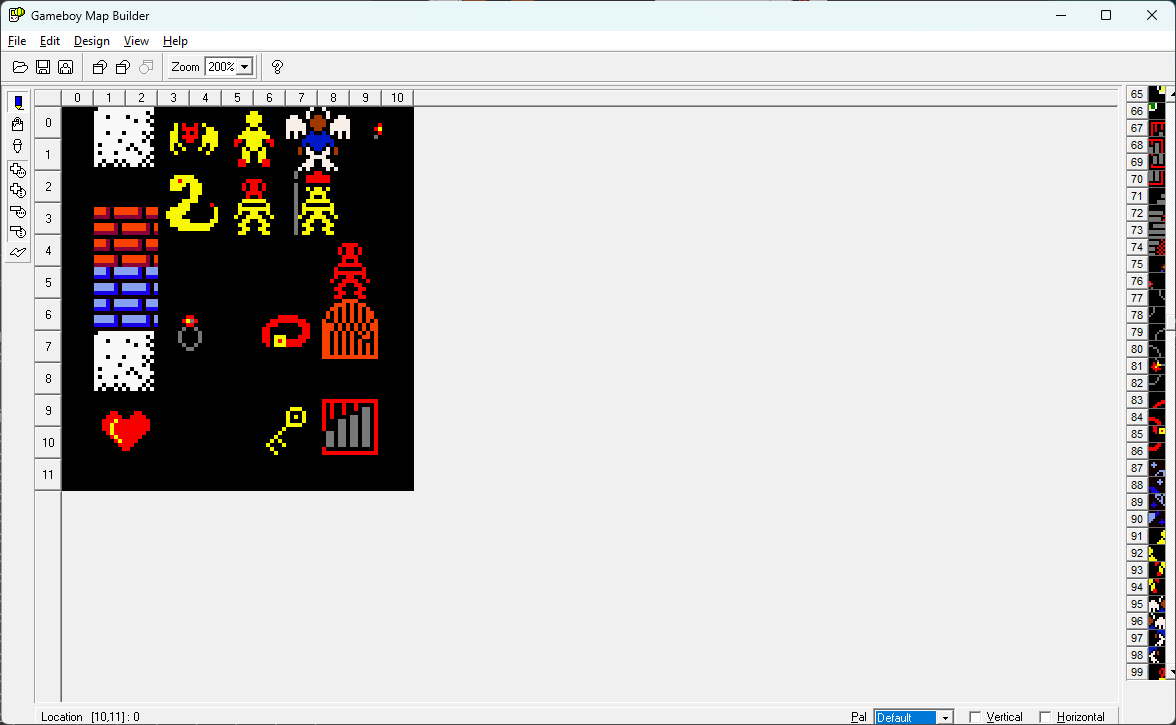Click the orange arched door on the map
1176x725 pixels.
(x=350, y=330)
